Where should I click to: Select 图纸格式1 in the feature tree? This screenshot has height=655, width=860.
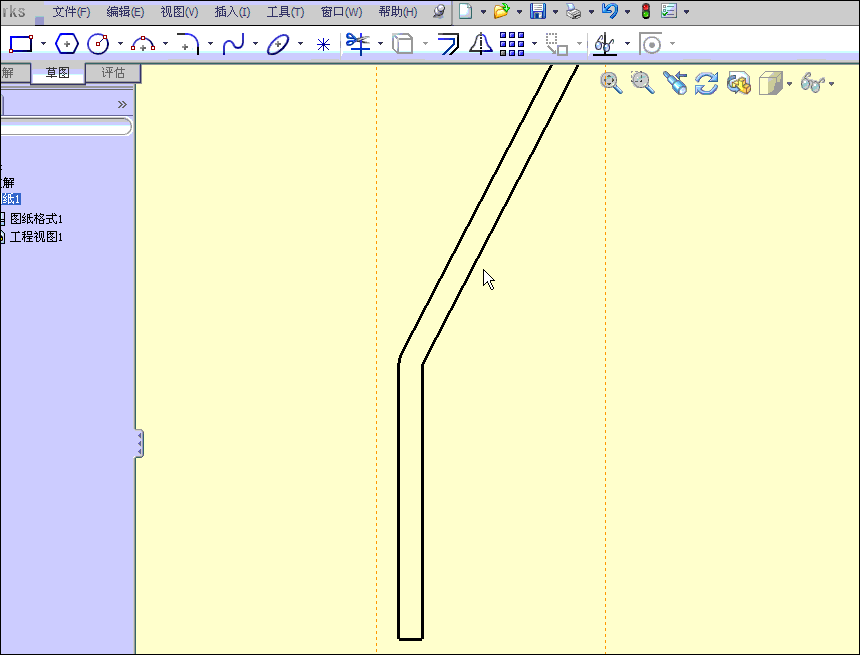(36, 219)
